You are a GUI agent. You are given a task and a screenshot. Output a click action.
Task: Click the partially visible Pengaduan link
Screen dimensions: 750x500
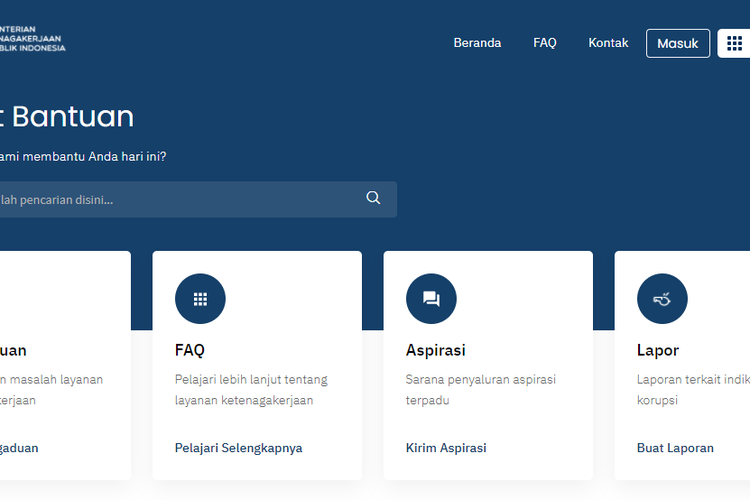tap(19, 448)
